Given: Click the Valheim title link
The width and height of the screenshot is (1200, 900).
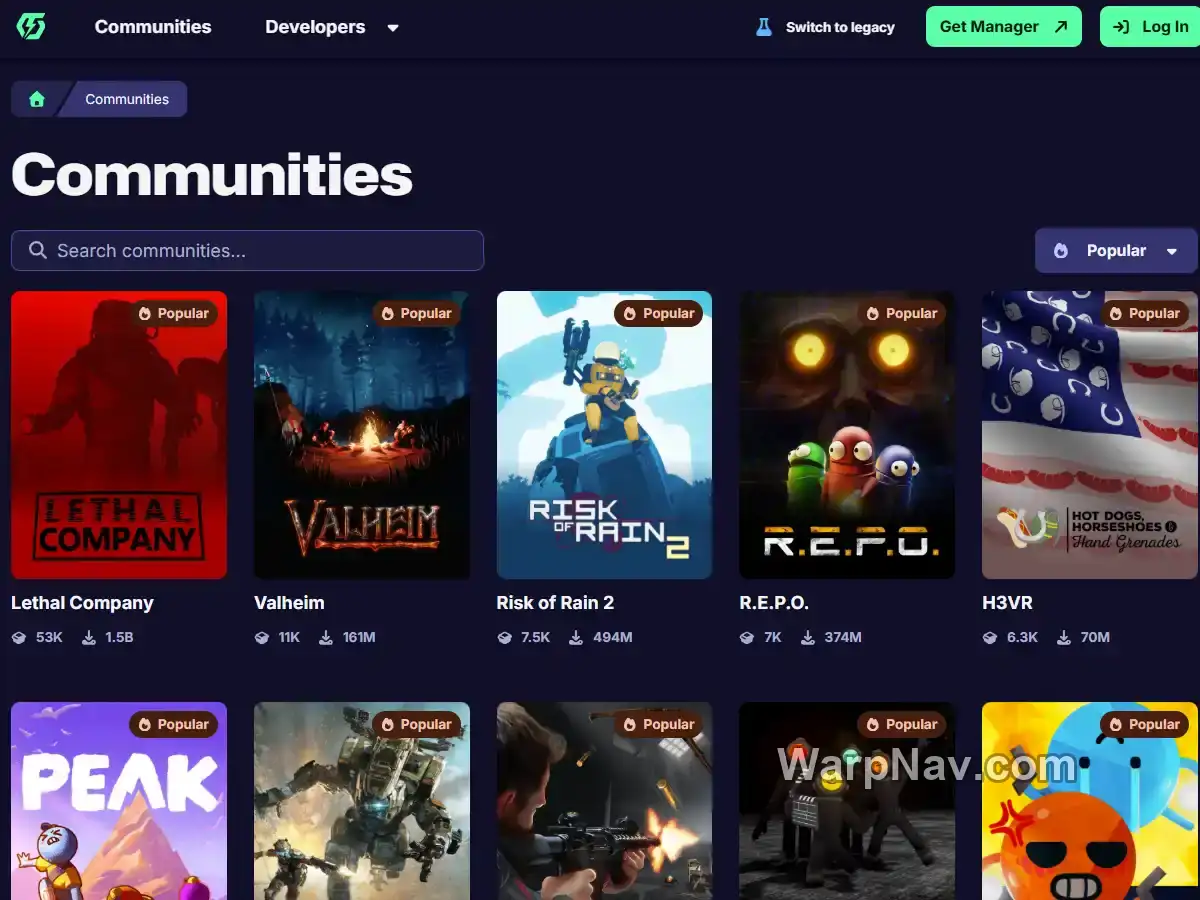Looking at the screenshot, I should [289, 603].
